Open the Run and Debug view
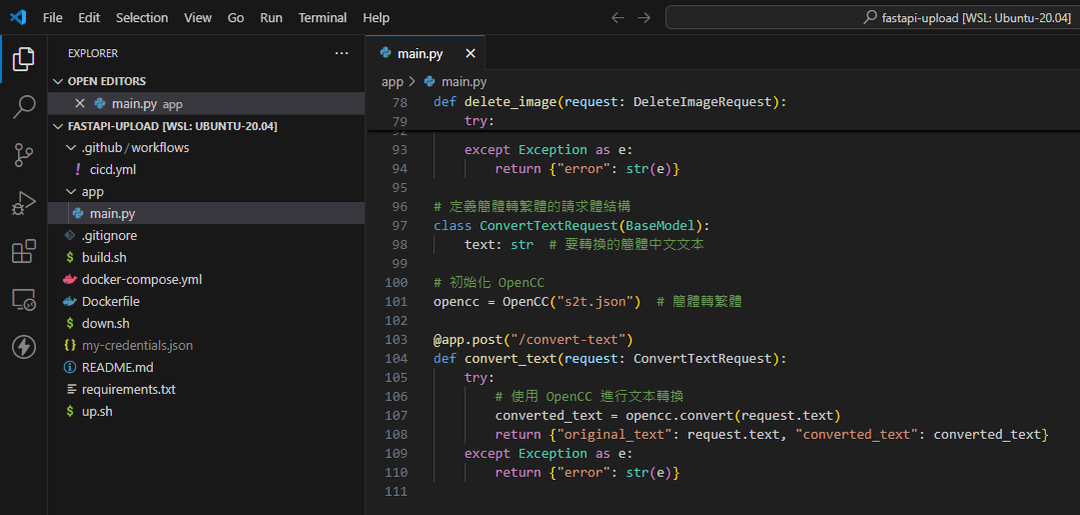The height and width of the screenshot is (515, 1080). coord(23,203)
